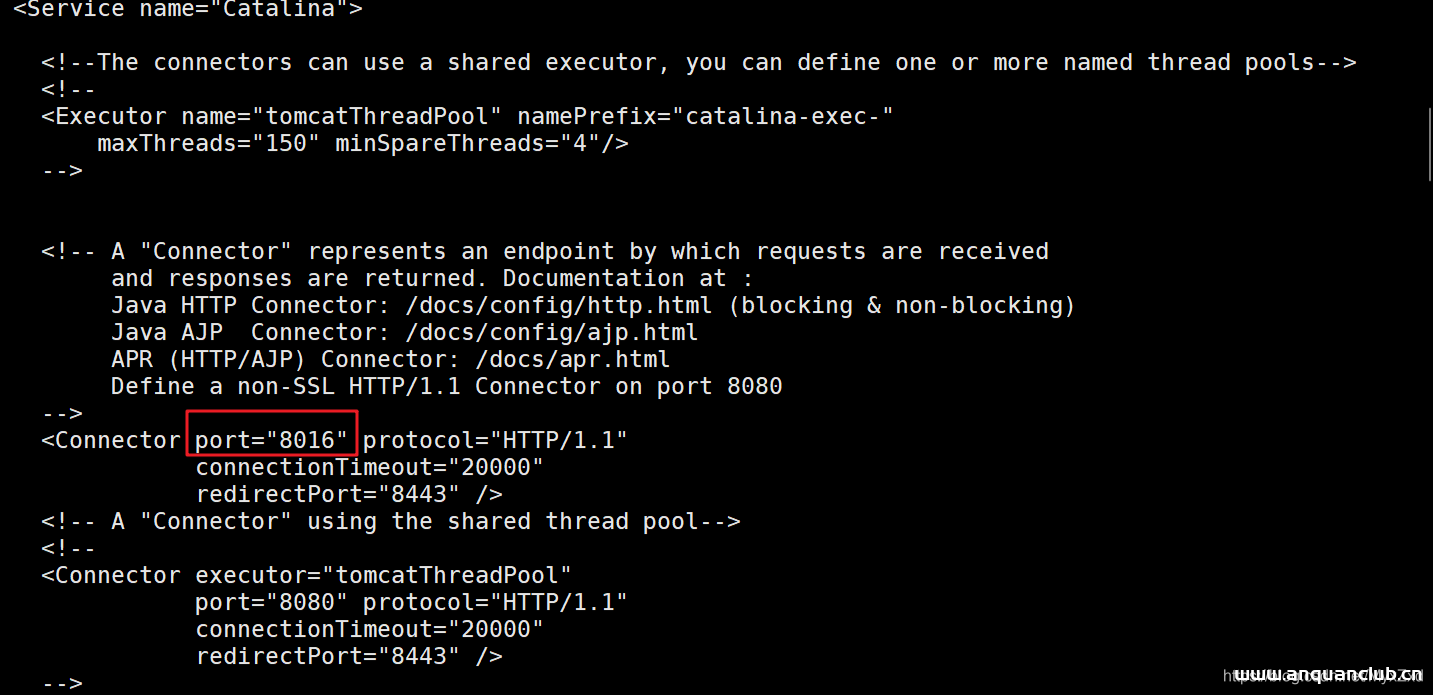Image resolution: width=1433 pixels, height=695 pixels.
Task: Click the red-highlighted port="8016" attribute
Action: point(271,440)
